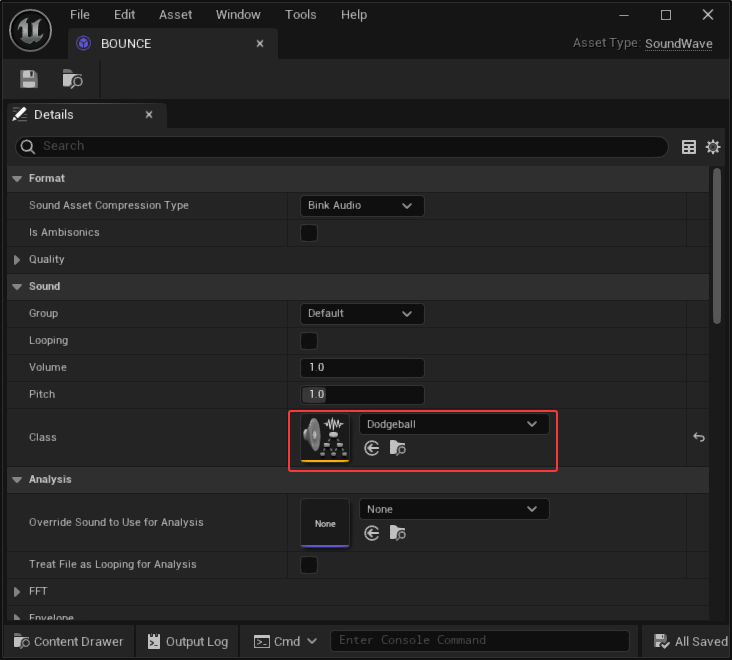The height and width of the screenshot is (660, 732).
Task: Open Details panel settings gear
Action: point(713,147)
